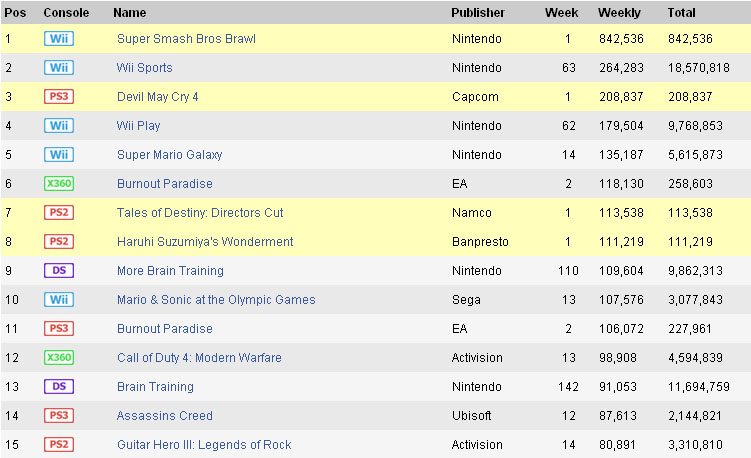Open the Super Smash Bros Brawl link

[x=186, y=39]
